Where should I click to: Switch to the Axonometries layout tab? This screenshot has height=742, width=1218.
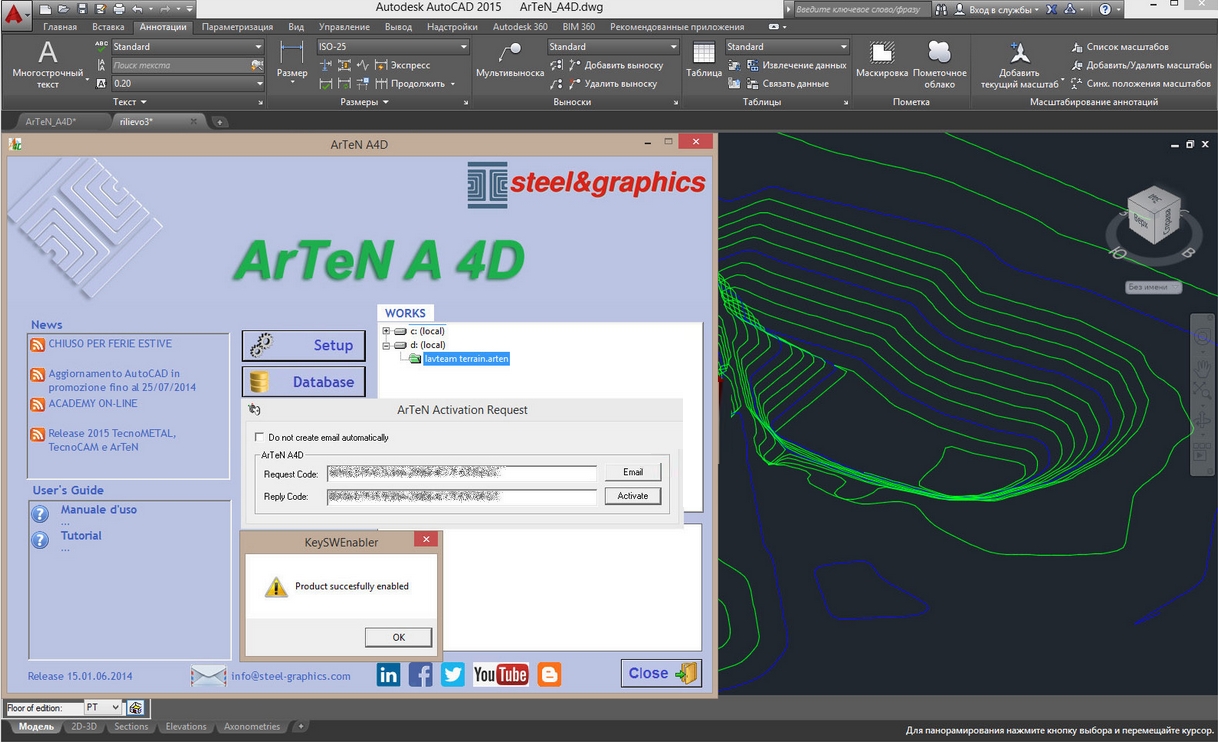[x=252, y=727]
